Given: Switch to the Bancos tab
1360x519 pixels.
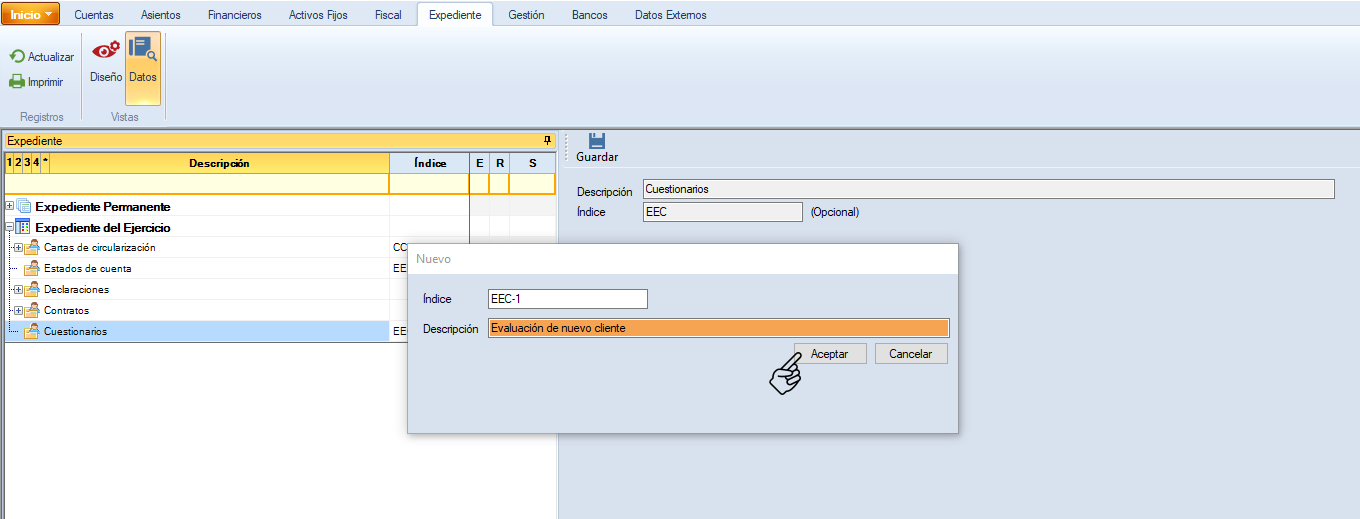Looking at the screenshot, I should (589, 15).
